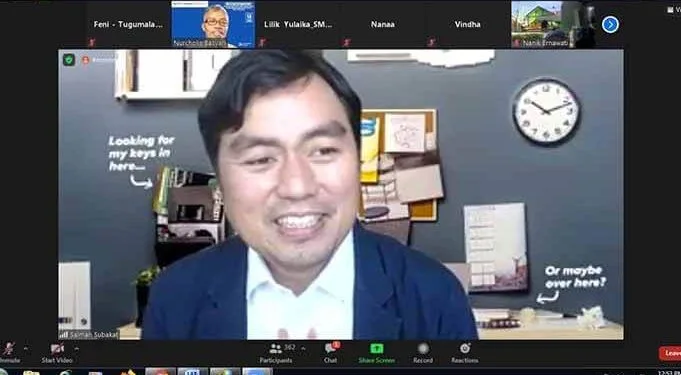Image resolution: width=681 pixels, height=375 pixels.
Task: Open video options arrow beside Start Video
Action: coord(76,348)
